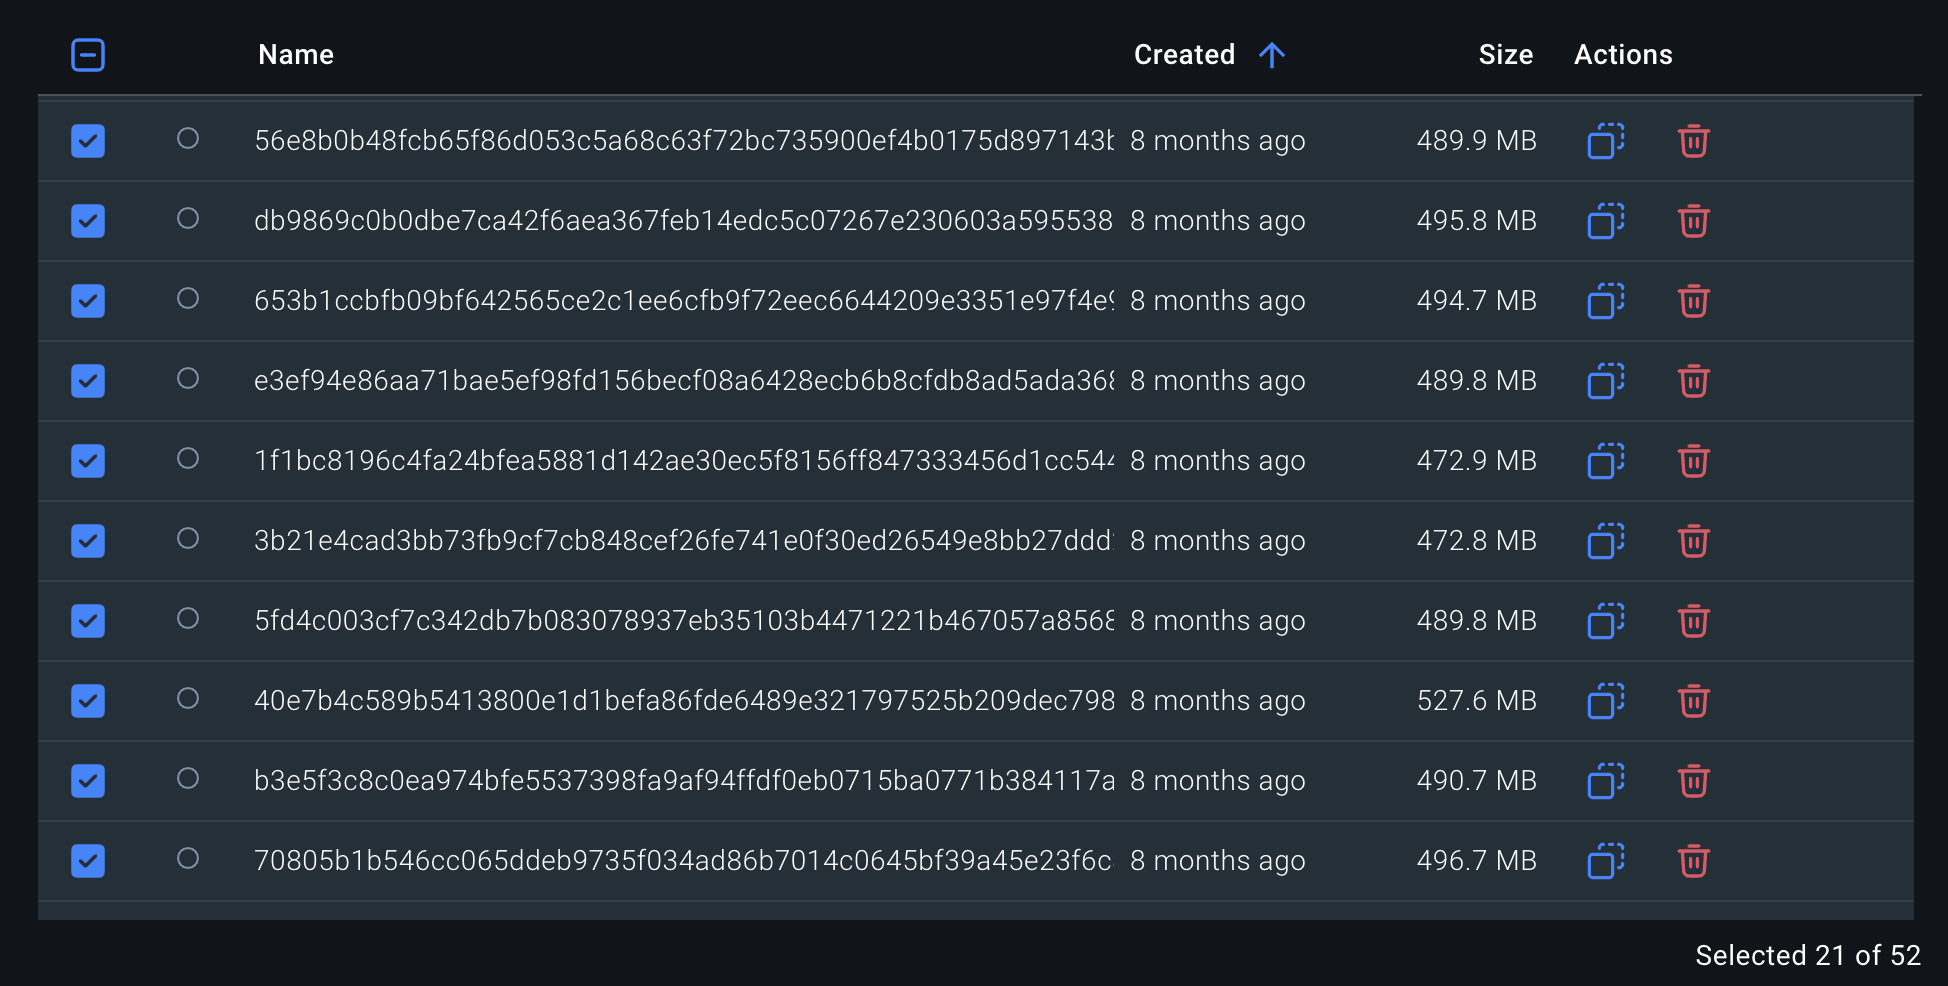Screen dimensions: 1948x986
Task: Delete the entry beginning with e3ef94e8
Action: 1693,381
